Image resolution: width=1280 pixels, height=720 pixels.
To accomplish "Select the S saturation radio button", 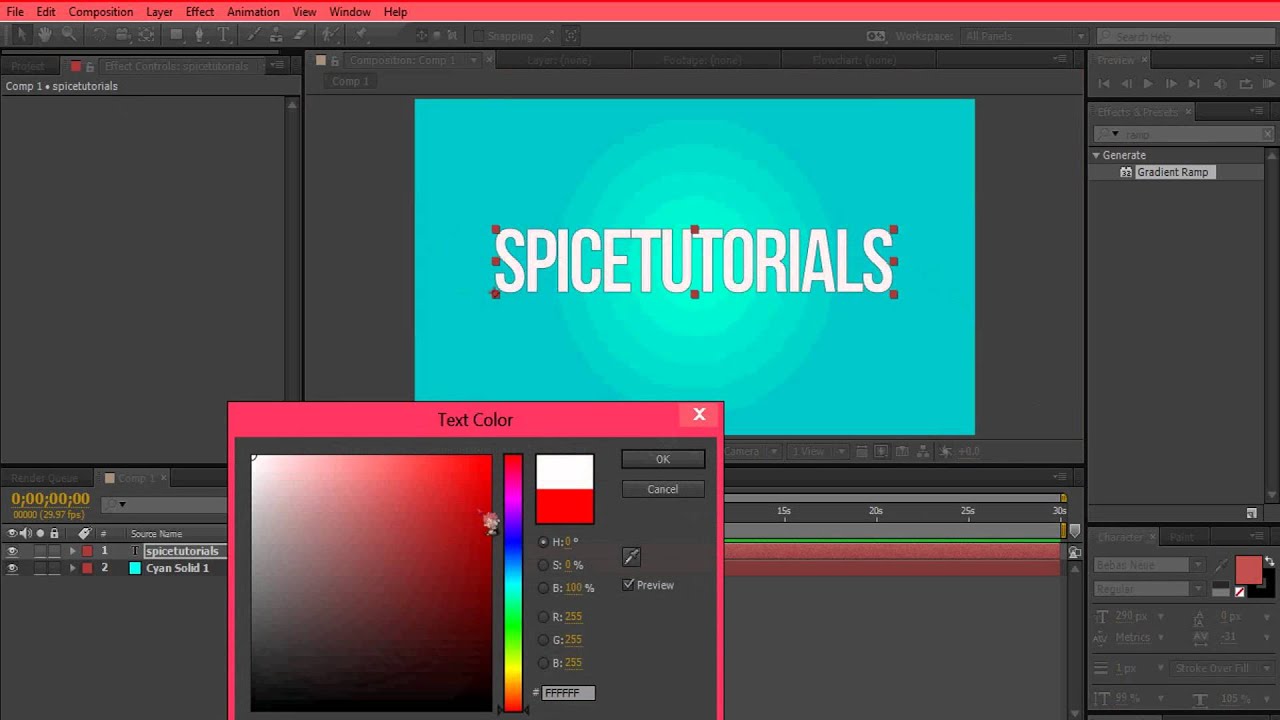I will point(543,565).
